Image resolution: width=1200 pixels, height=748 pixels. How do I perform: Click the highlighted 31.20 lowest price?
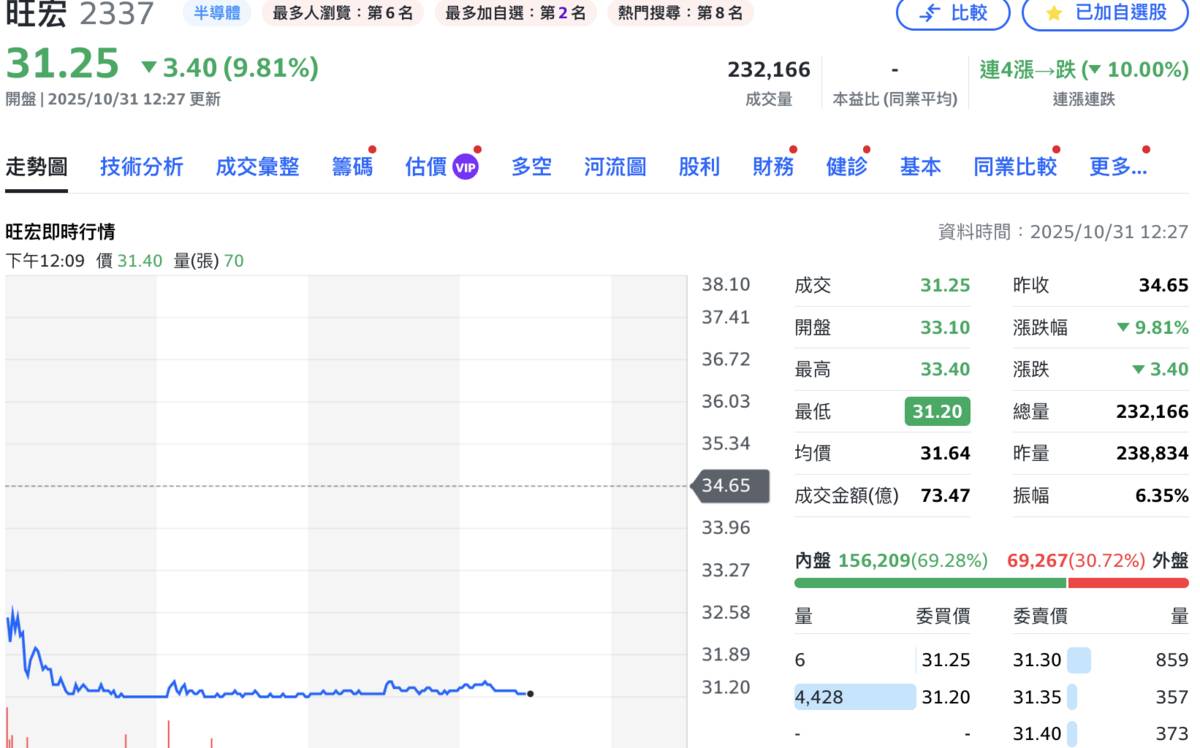pyautogui.click(x=937, y=411)
